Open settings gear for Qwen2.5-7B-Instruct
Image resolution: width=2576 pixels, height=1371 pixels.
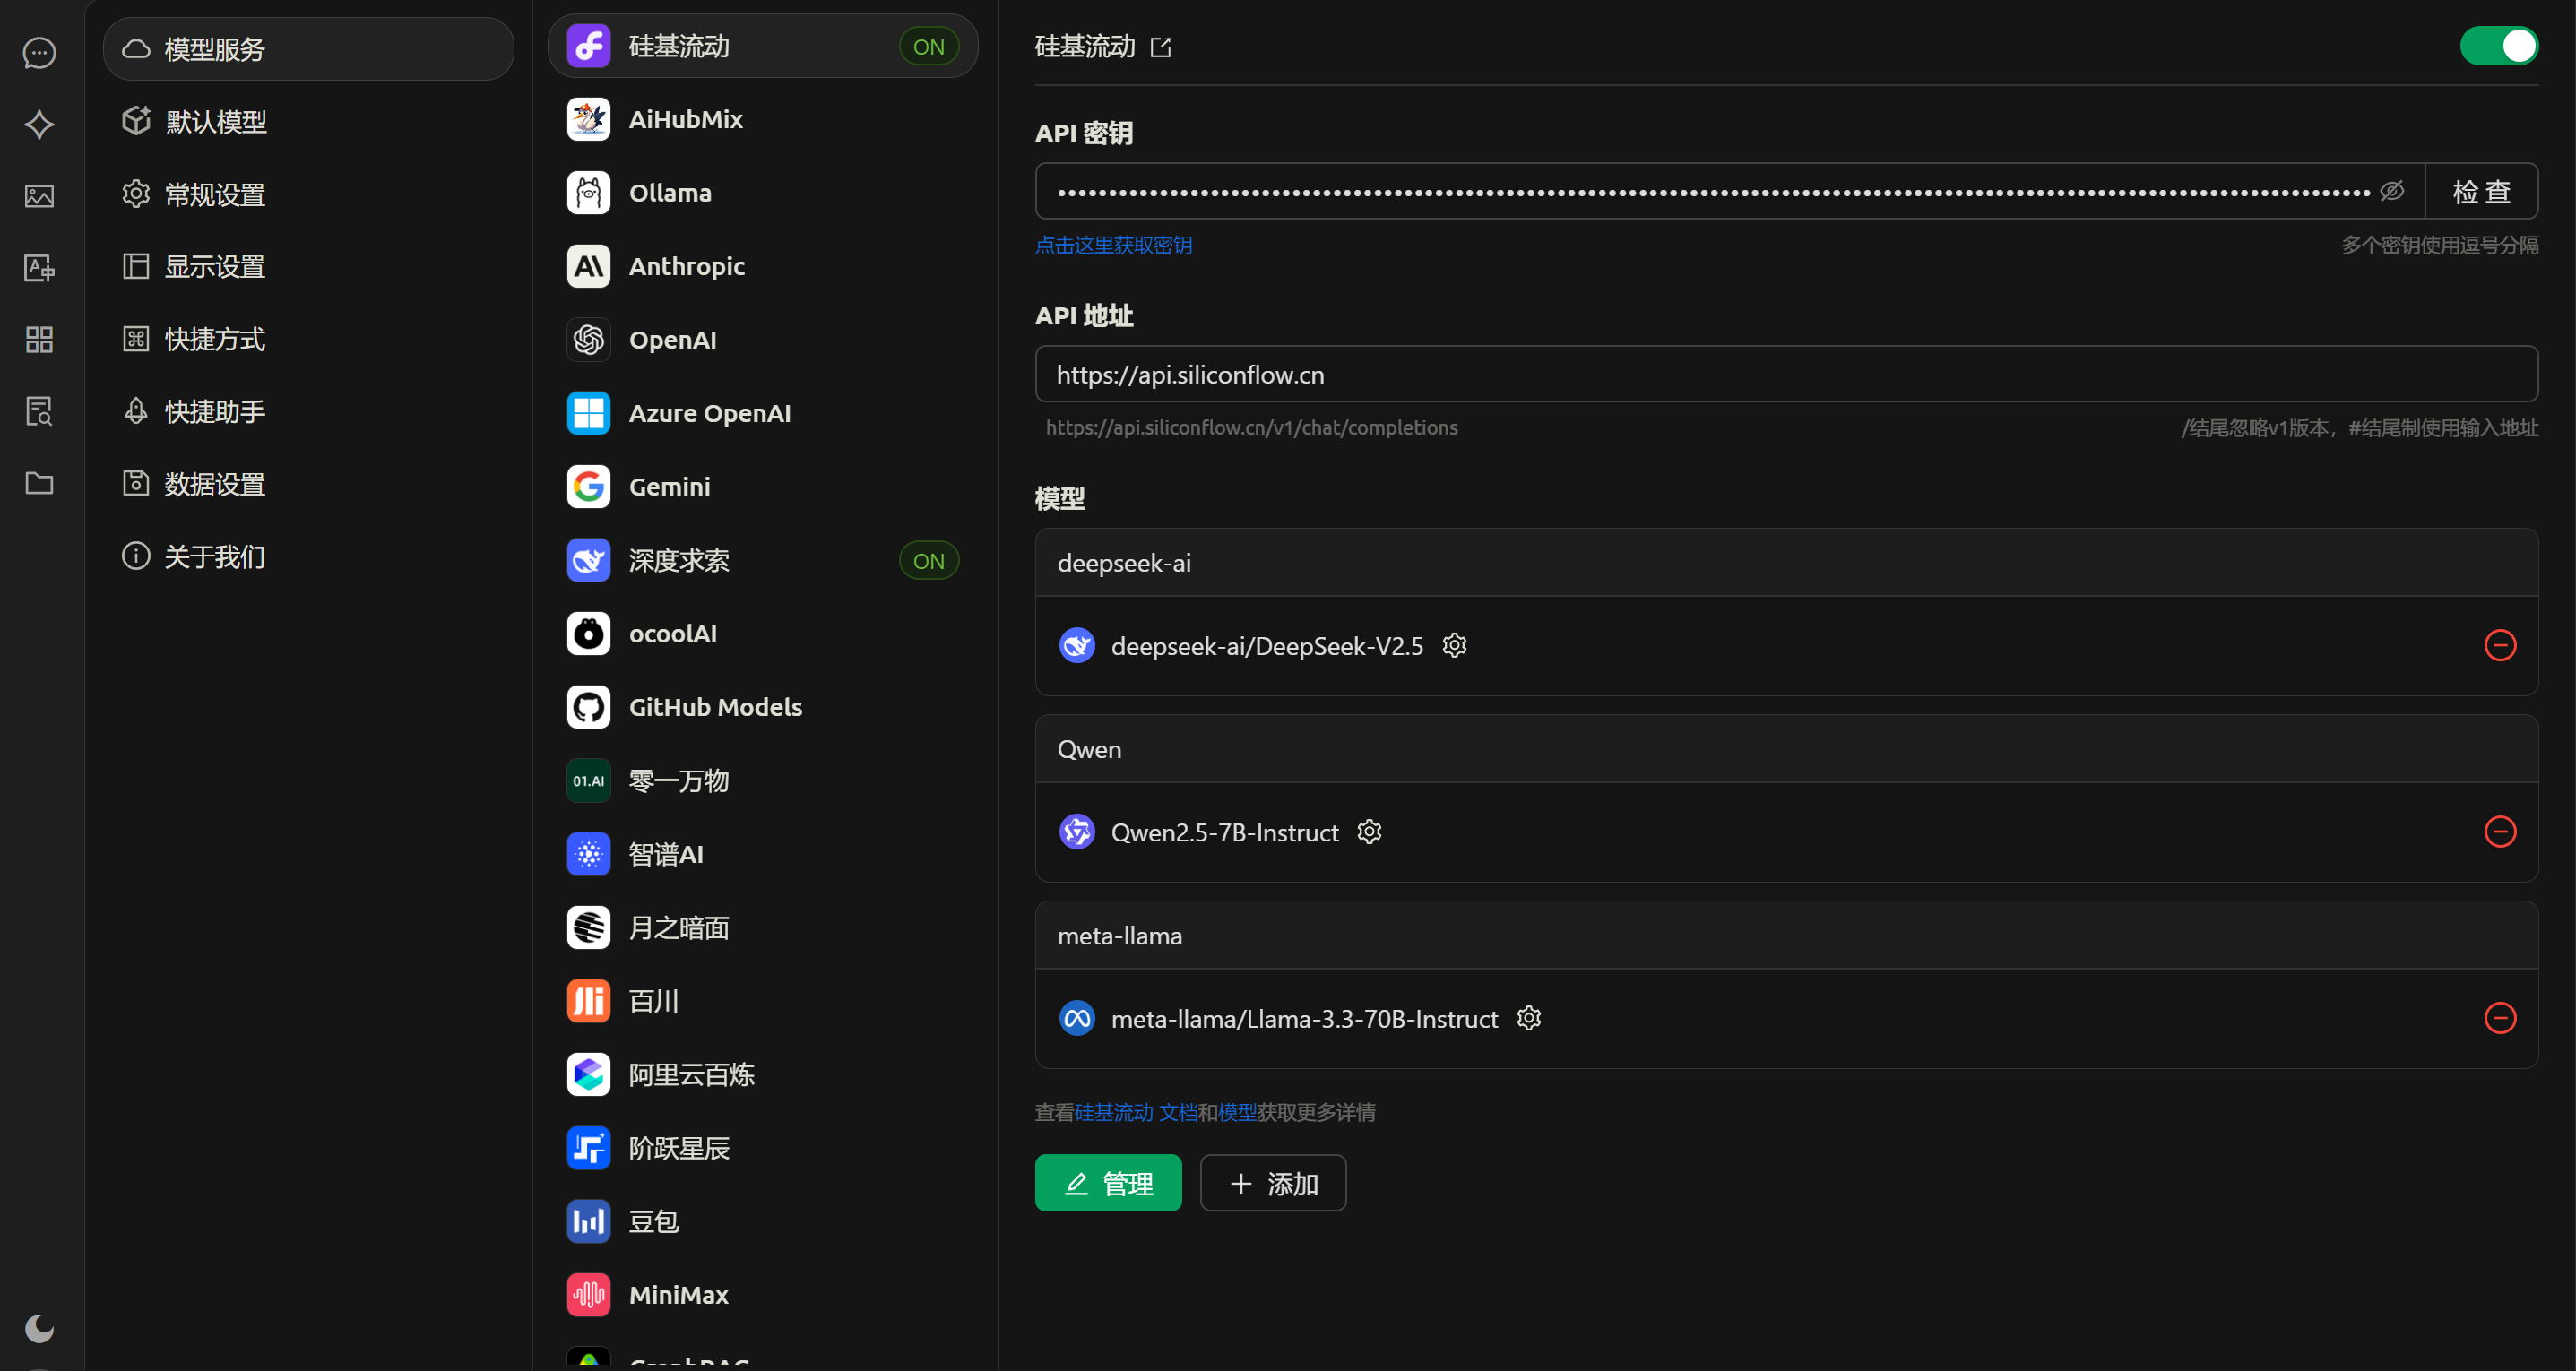tap(1369, 831)
